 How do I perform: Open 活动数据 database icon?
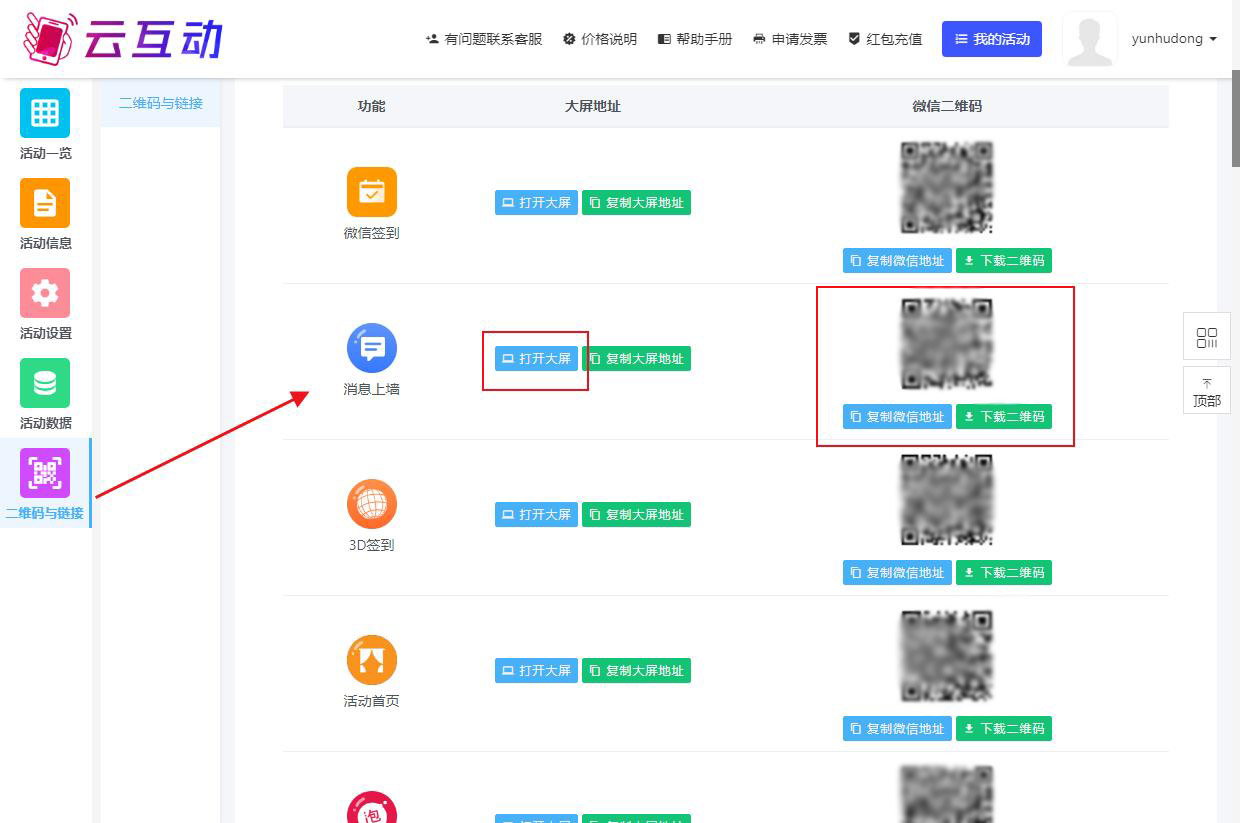[45, 383]
